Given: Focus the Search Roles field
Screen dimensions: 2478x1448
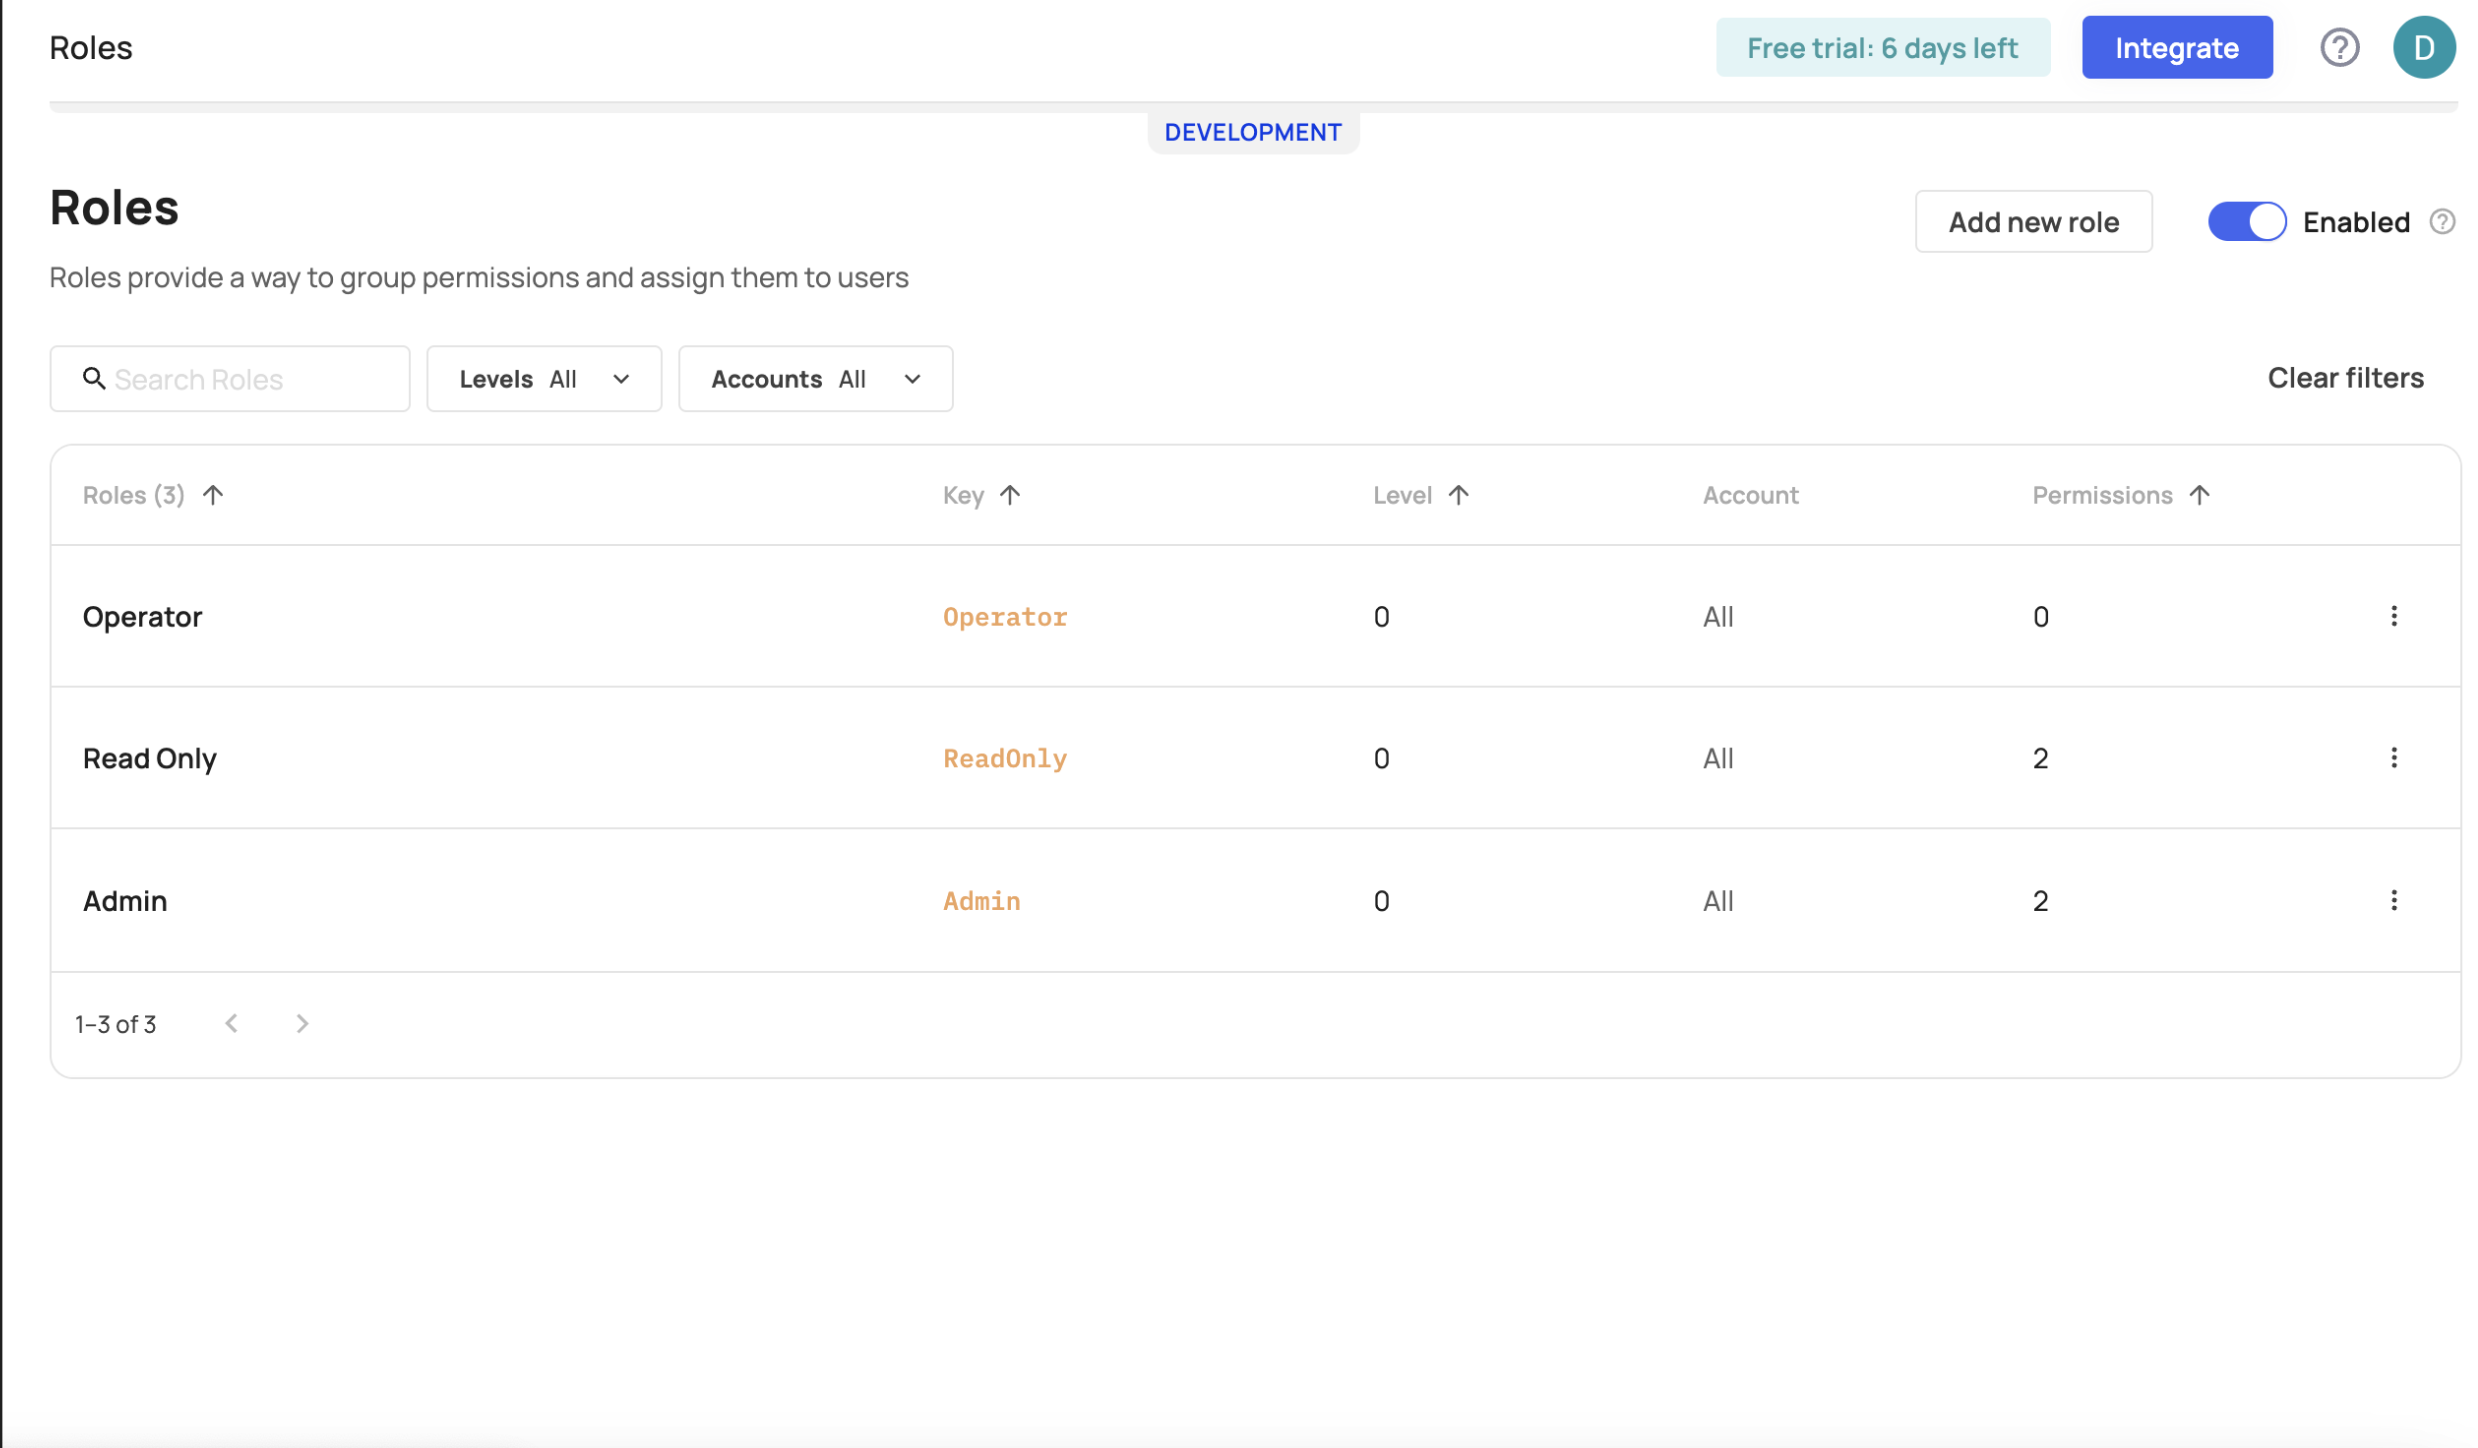Looking at the screenshot, I should click(x=245, y=379).
